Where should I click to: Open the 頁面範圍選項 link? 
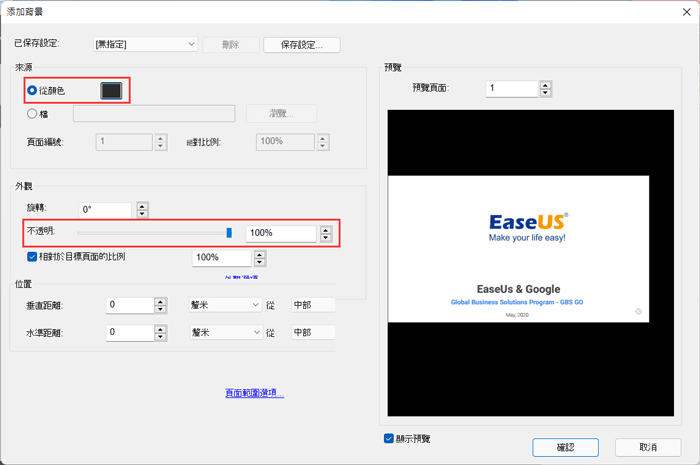(x=254, y=393)
